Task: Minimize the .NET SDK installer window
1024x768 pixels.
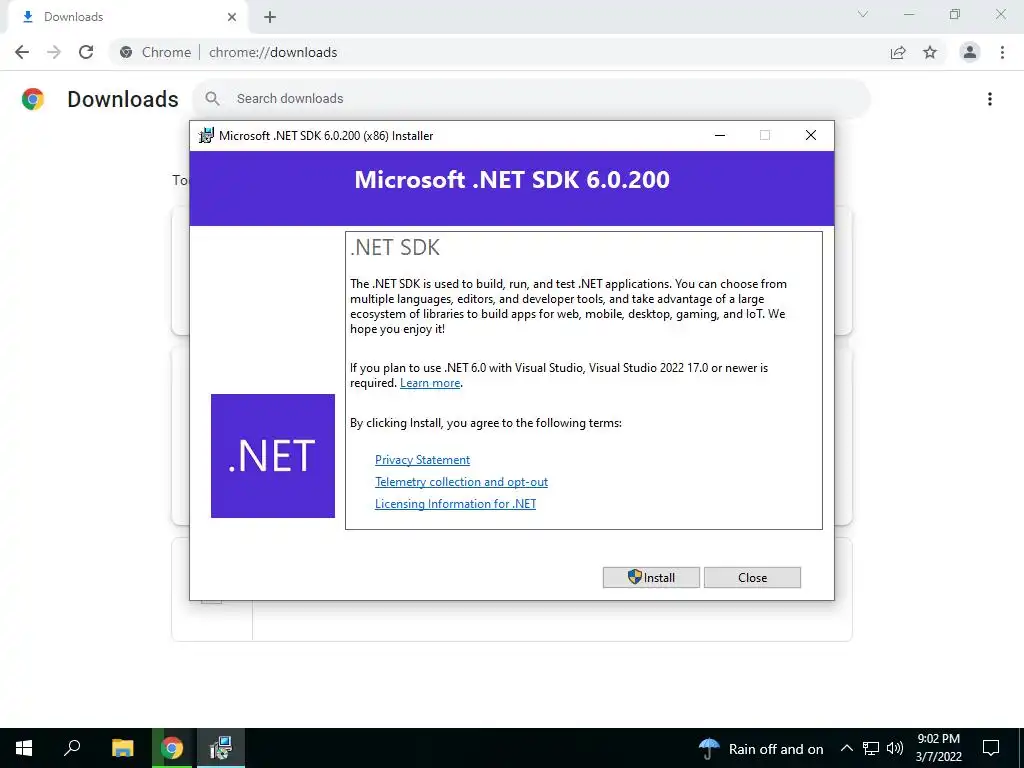Action: (x=720, y=135)
